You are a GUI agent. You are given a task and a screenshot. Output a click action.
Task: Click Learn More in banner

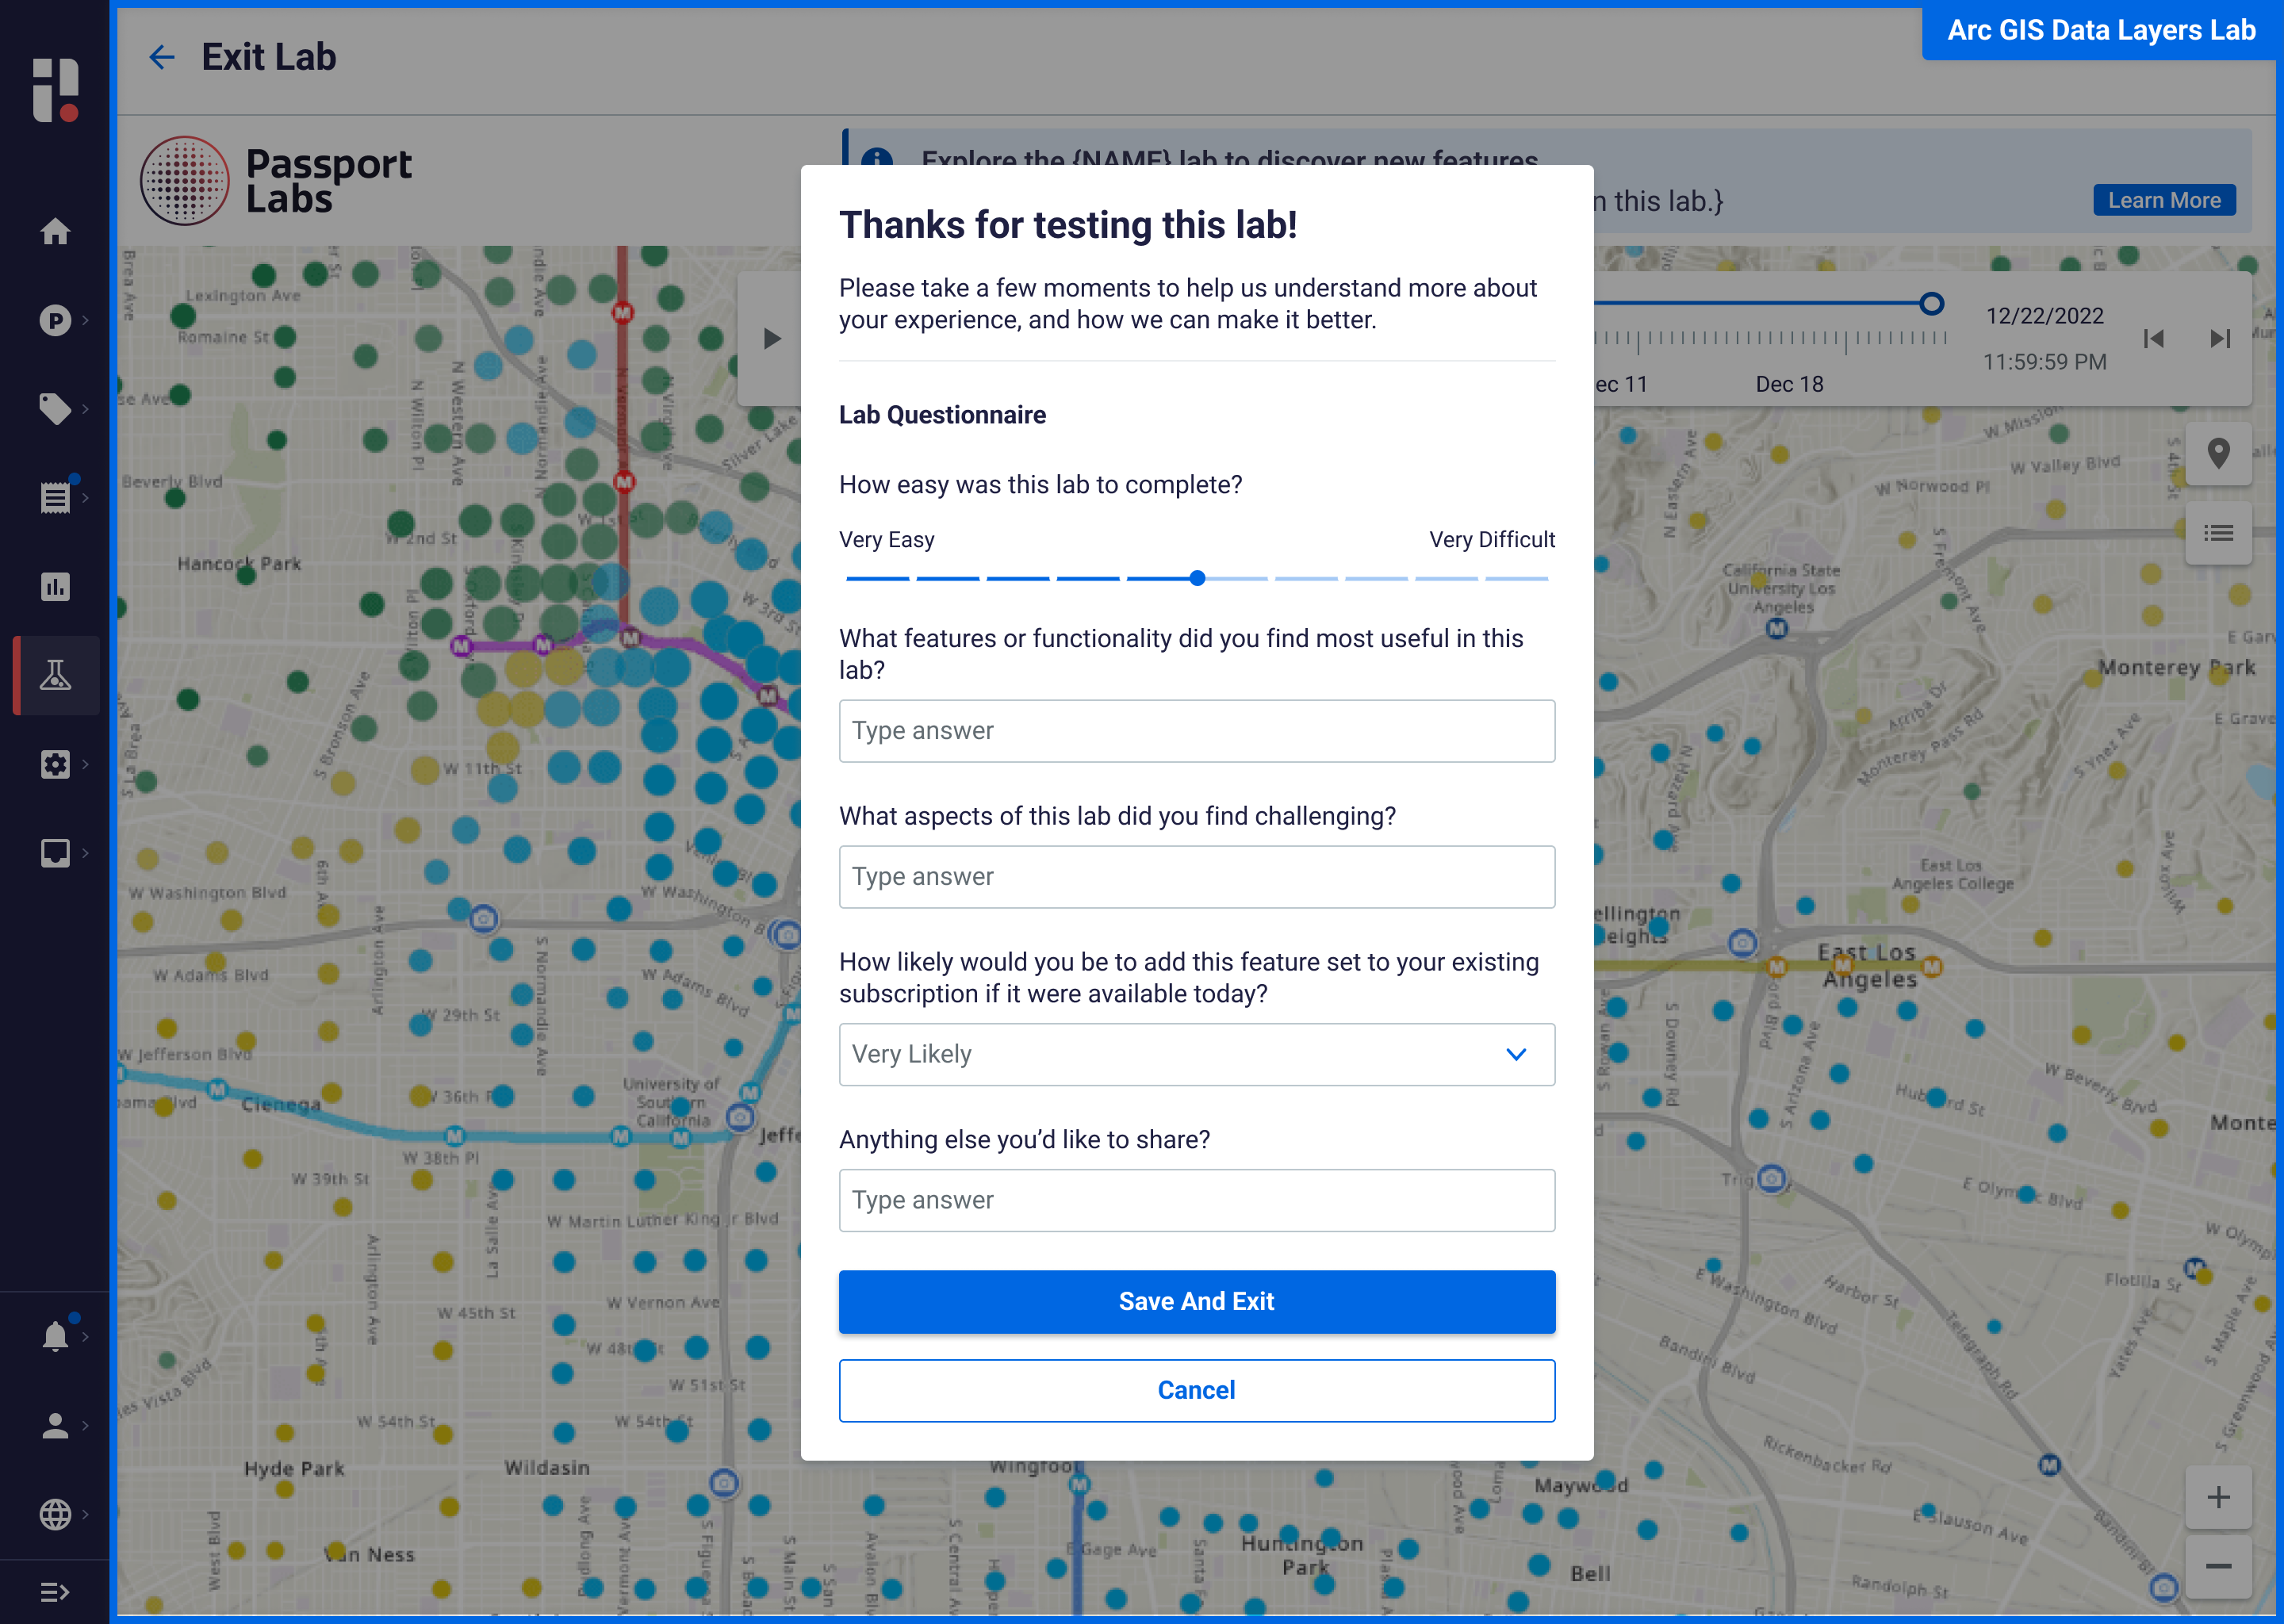[x=2164, y=200]
